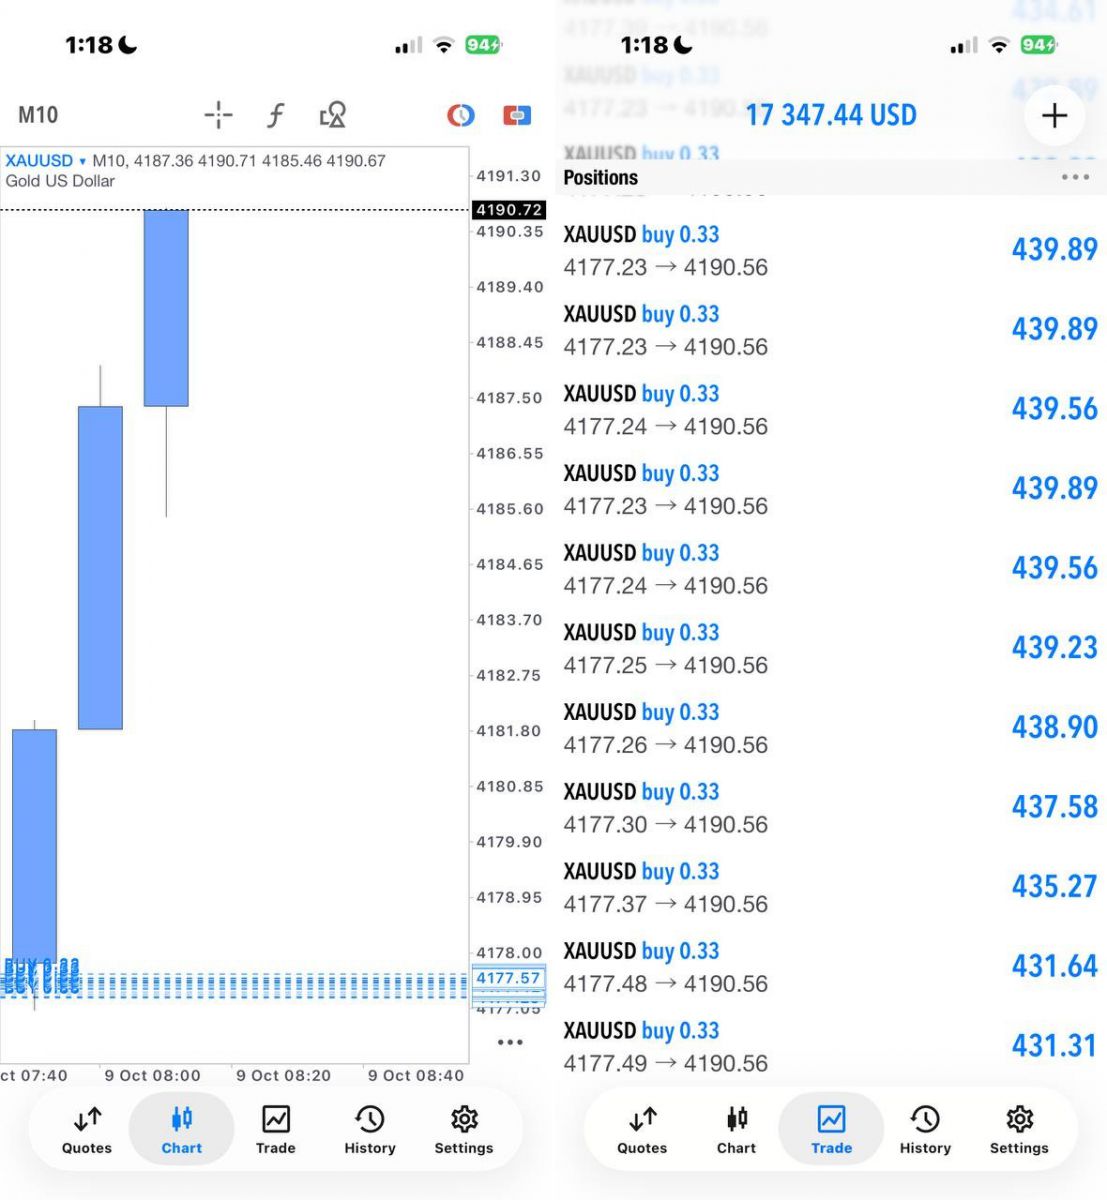This screenshot has width=1107, height=1200.
Task: Tap the 431.31 profit value
Action: (1055, 1045)
